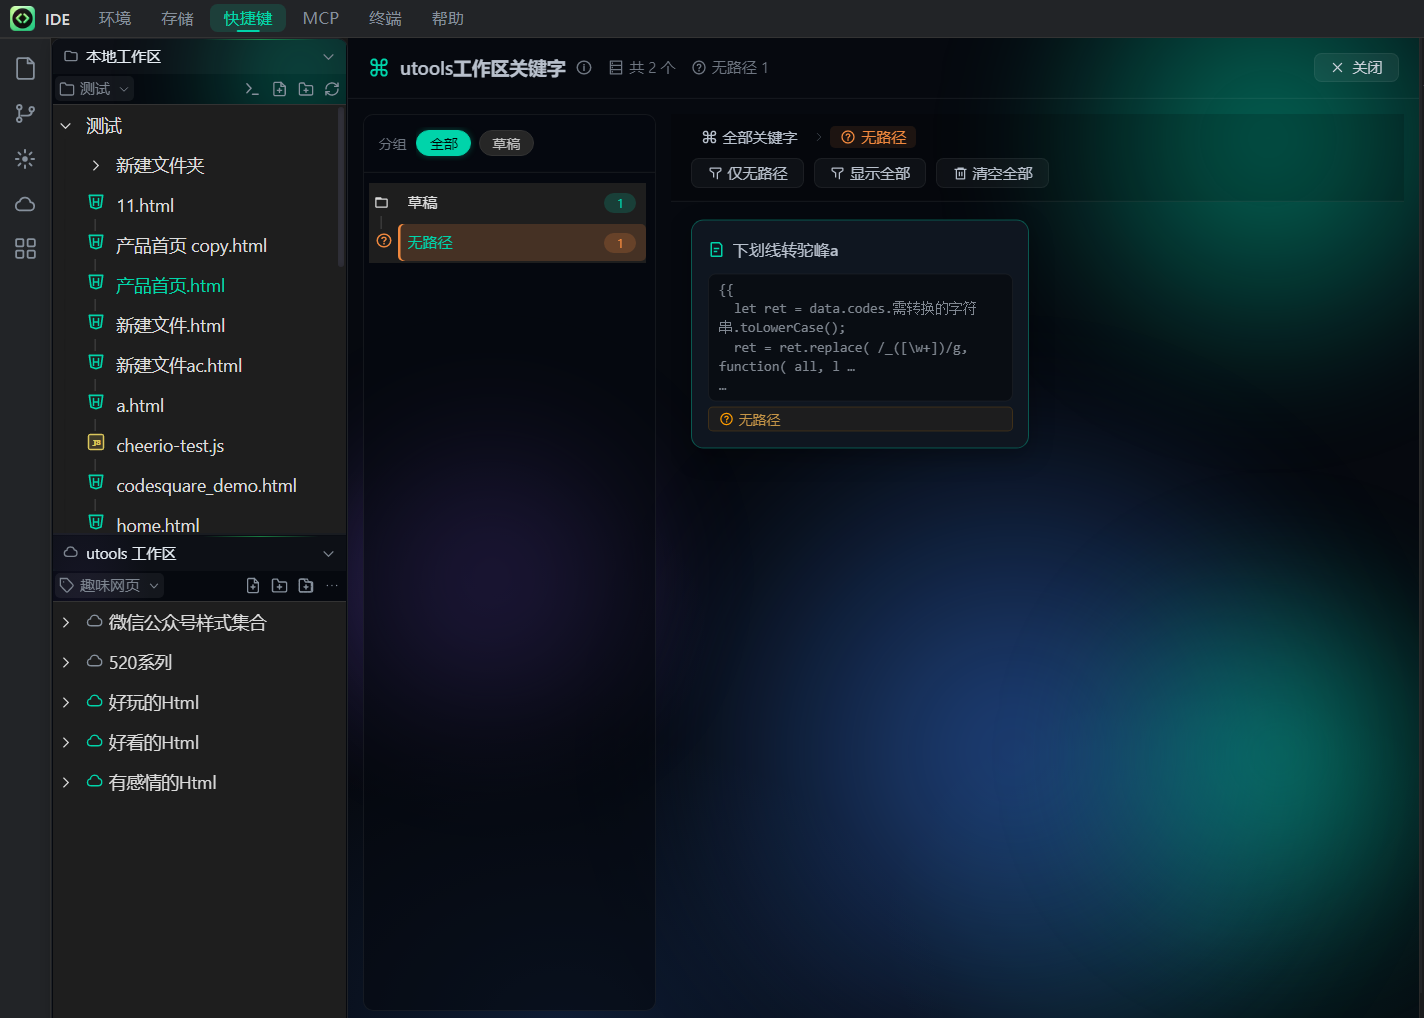Click the 无路径 tag at the card bottom

click(860, 420)
